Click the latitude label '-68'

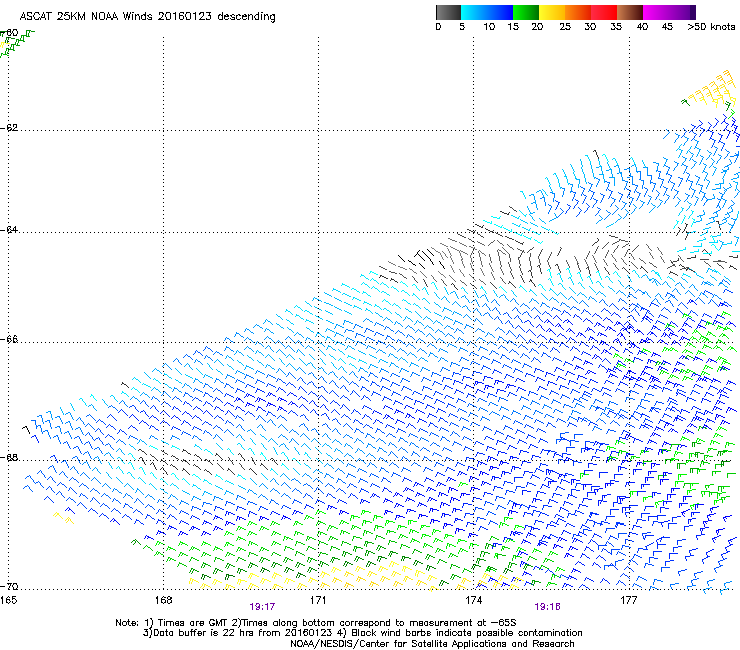(9, 458)
